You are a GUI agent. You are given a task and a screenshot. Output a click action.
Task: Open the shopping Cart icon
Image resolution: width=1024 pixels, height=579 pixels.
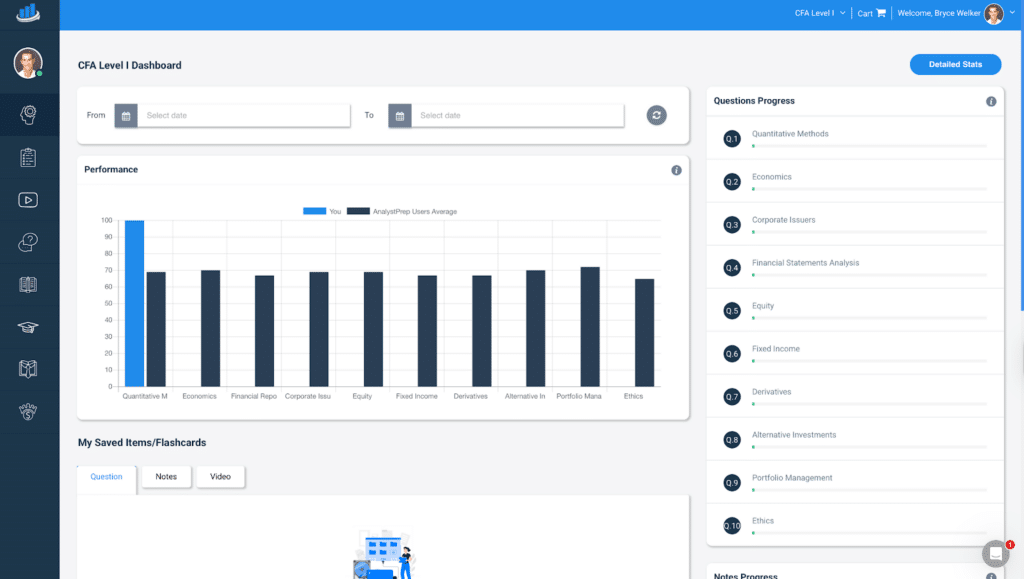pos(880,13)
